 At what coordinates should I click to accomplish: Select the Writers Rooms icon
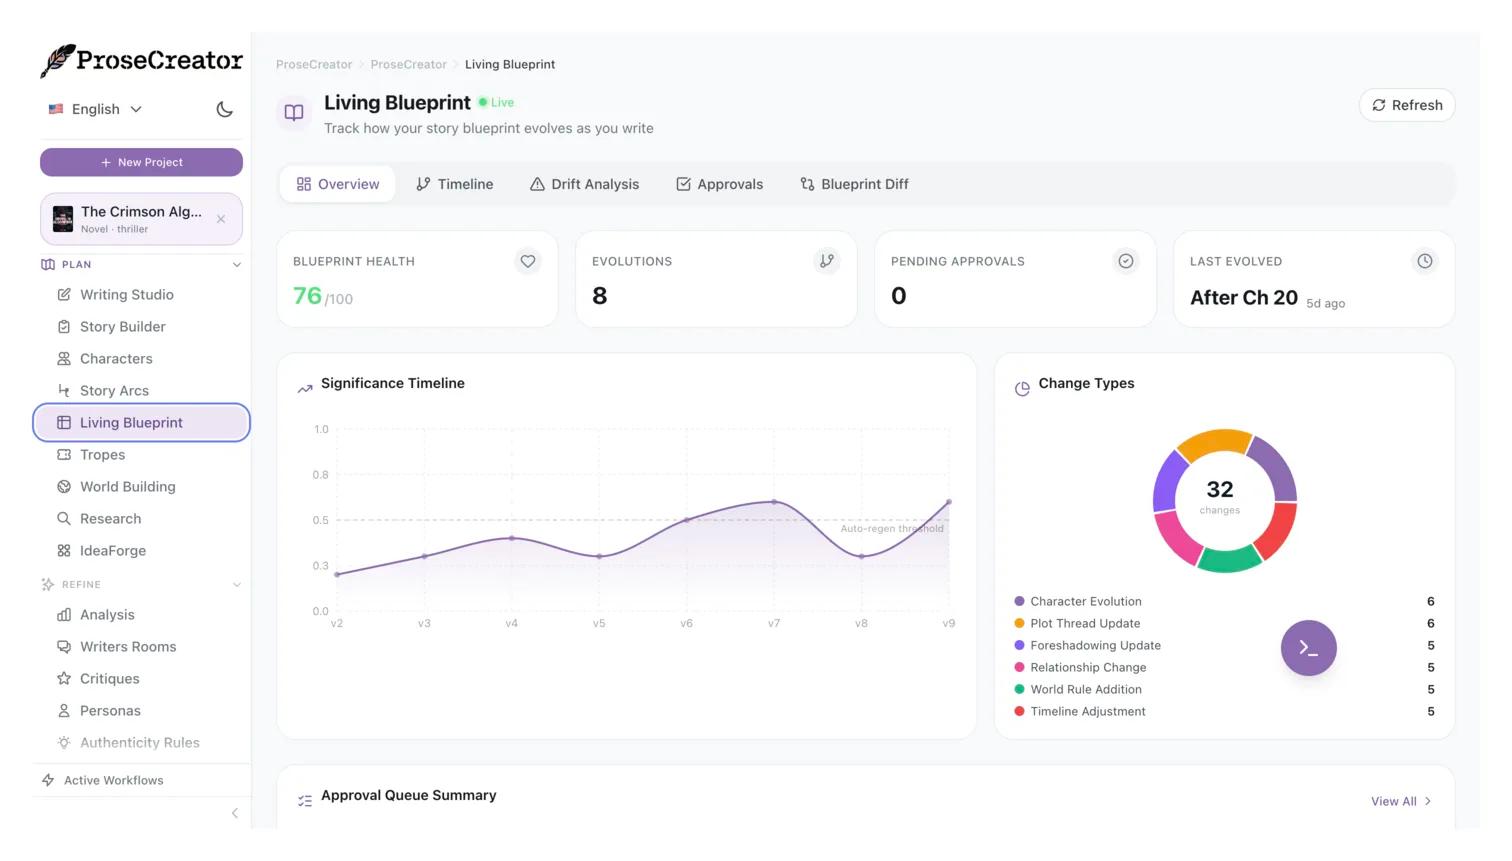(x=64, y=646)
